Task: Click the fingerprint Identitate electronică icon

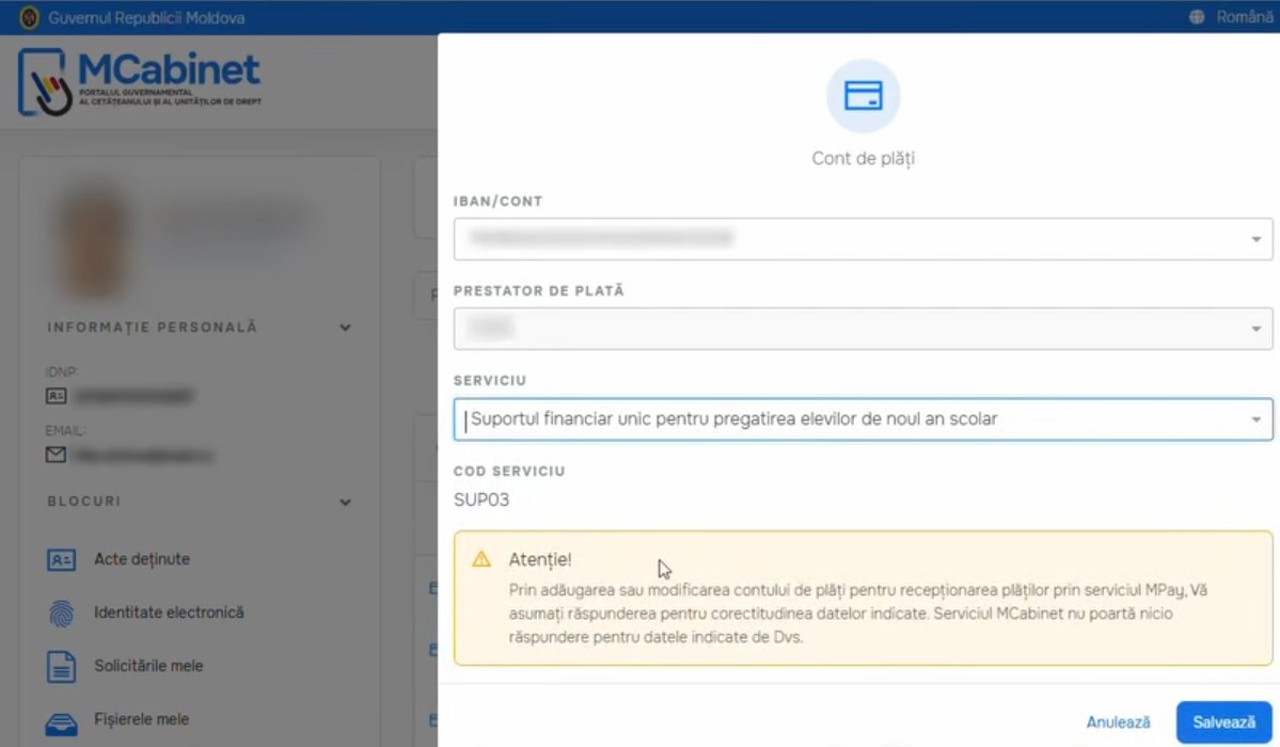Action: click(x=61, y=613)
